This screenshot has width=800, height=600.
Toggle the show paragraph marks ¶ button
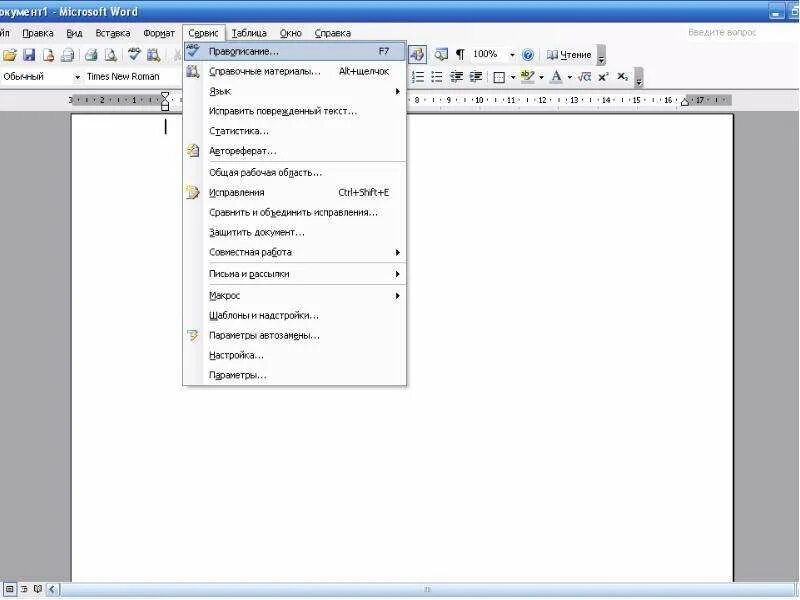point(460,55)
